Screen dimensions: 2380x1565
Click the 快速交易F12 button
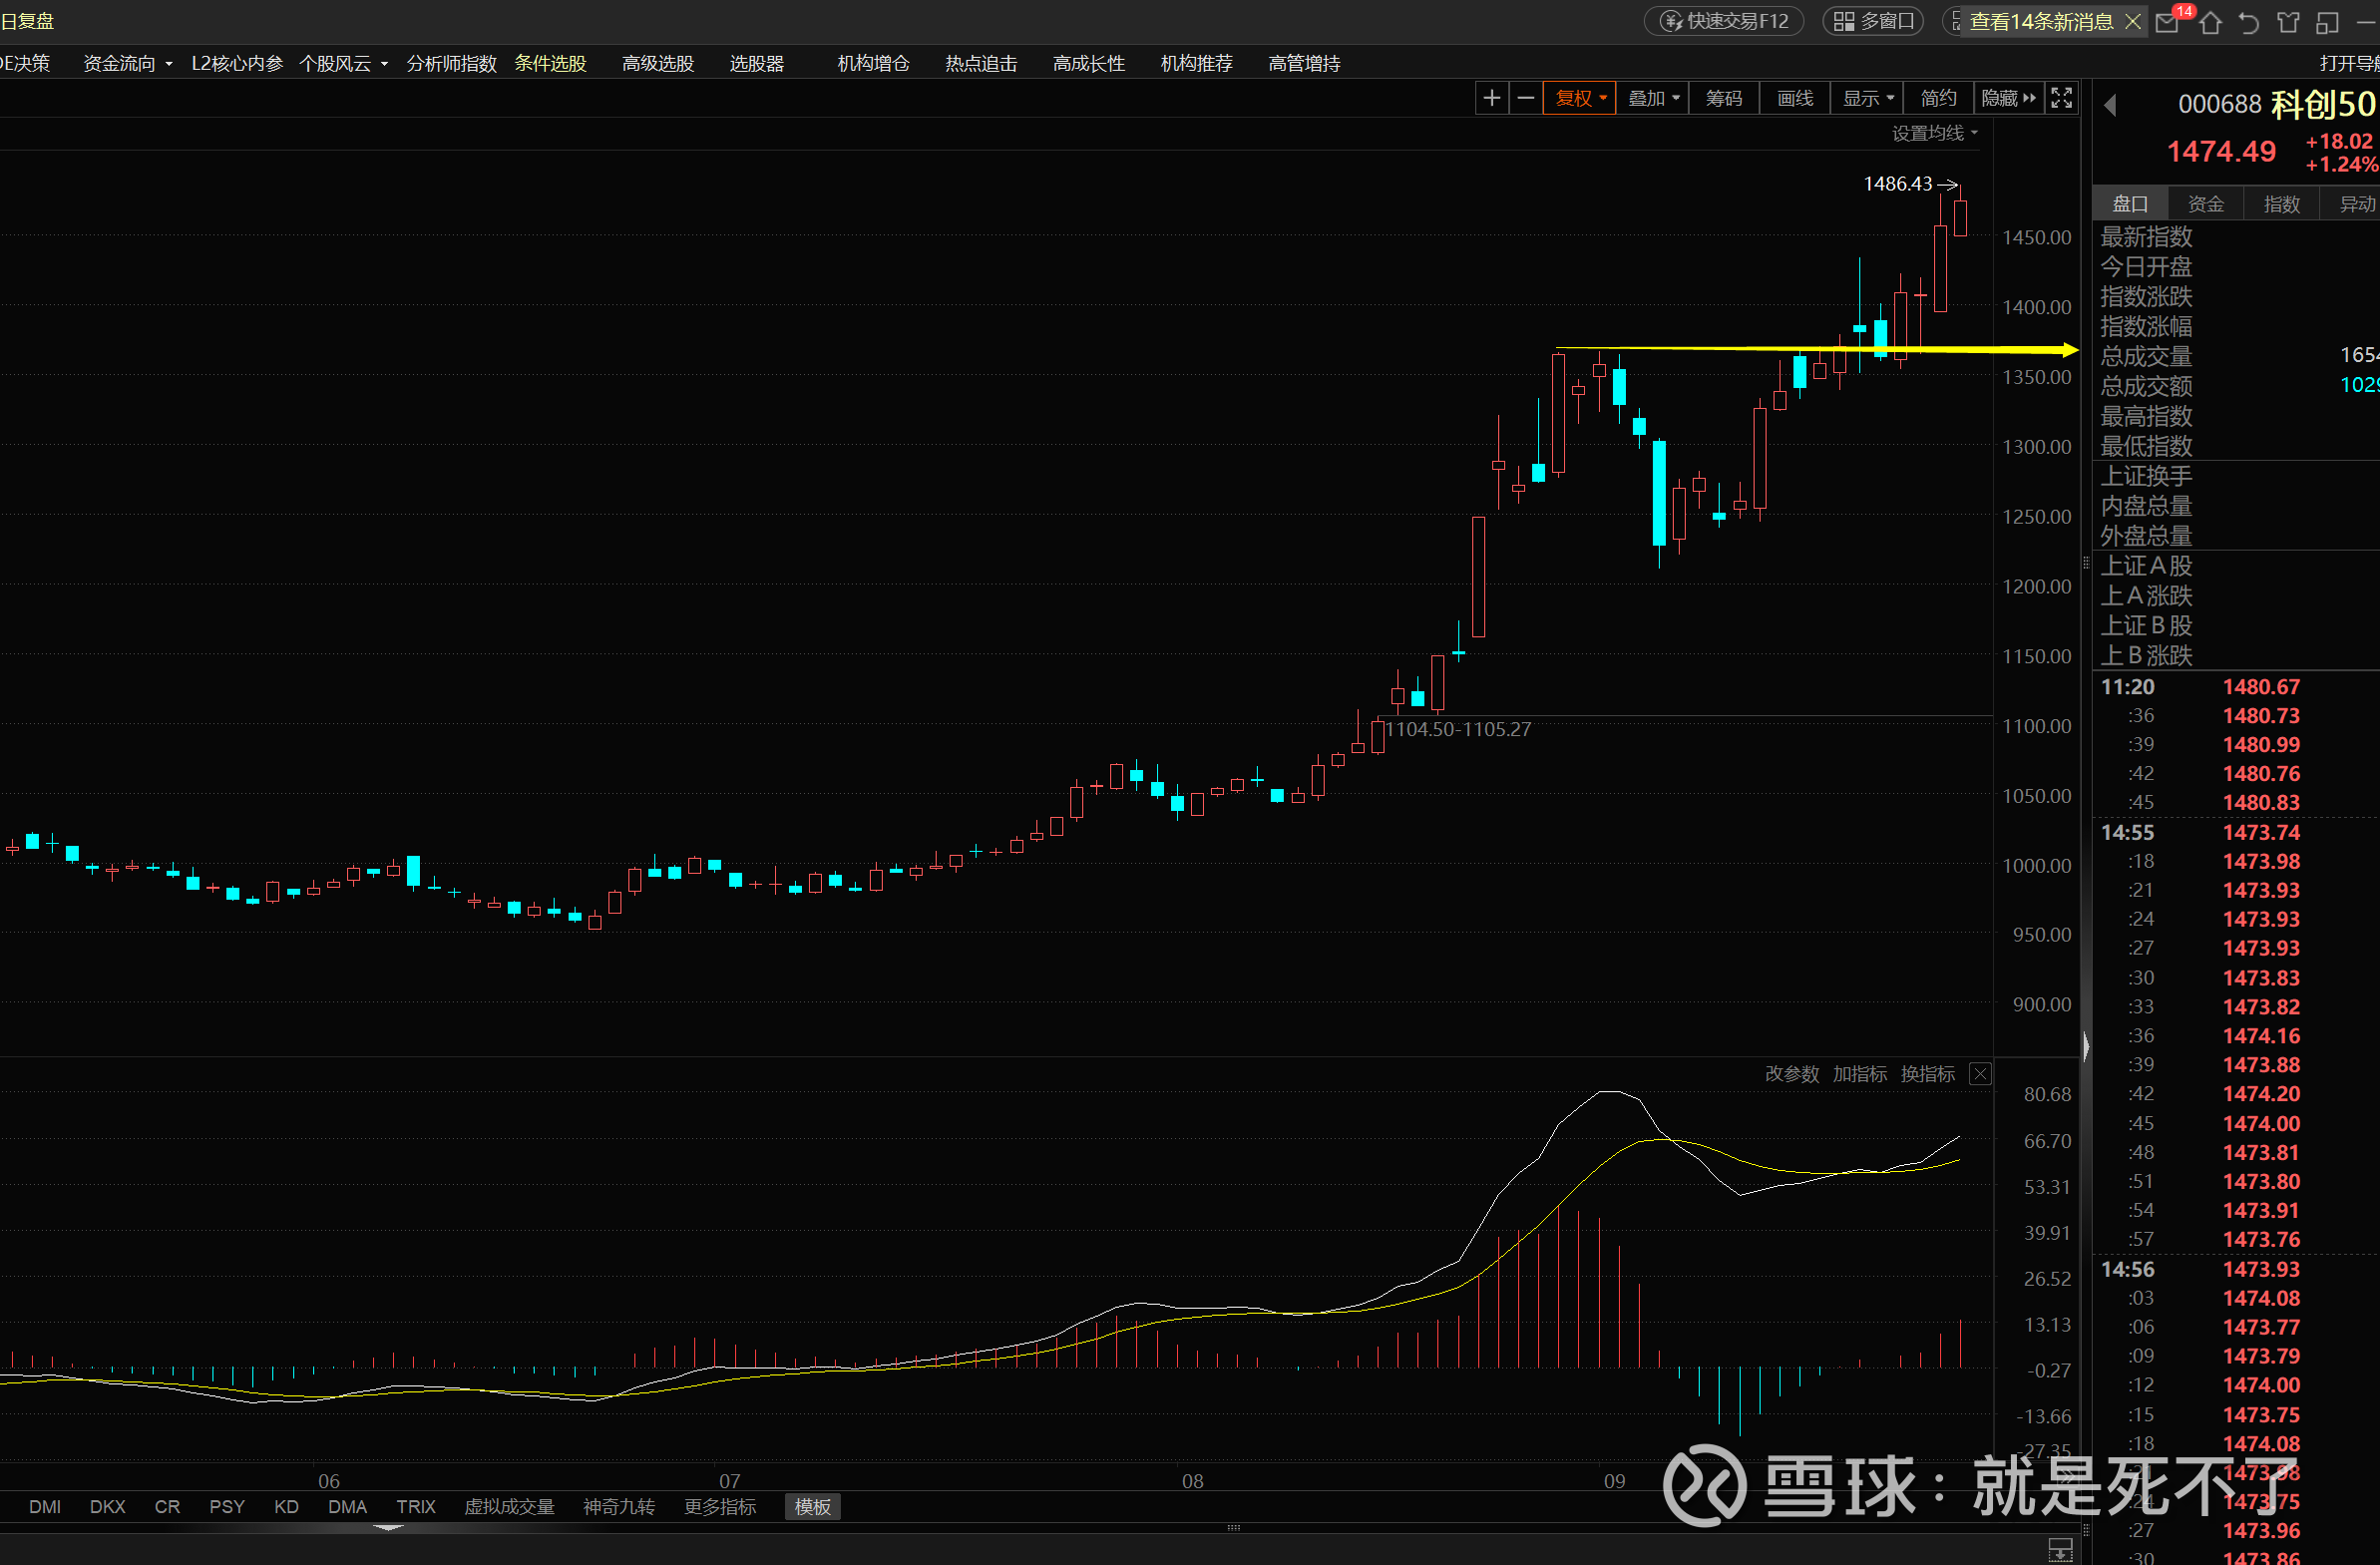1724,21
